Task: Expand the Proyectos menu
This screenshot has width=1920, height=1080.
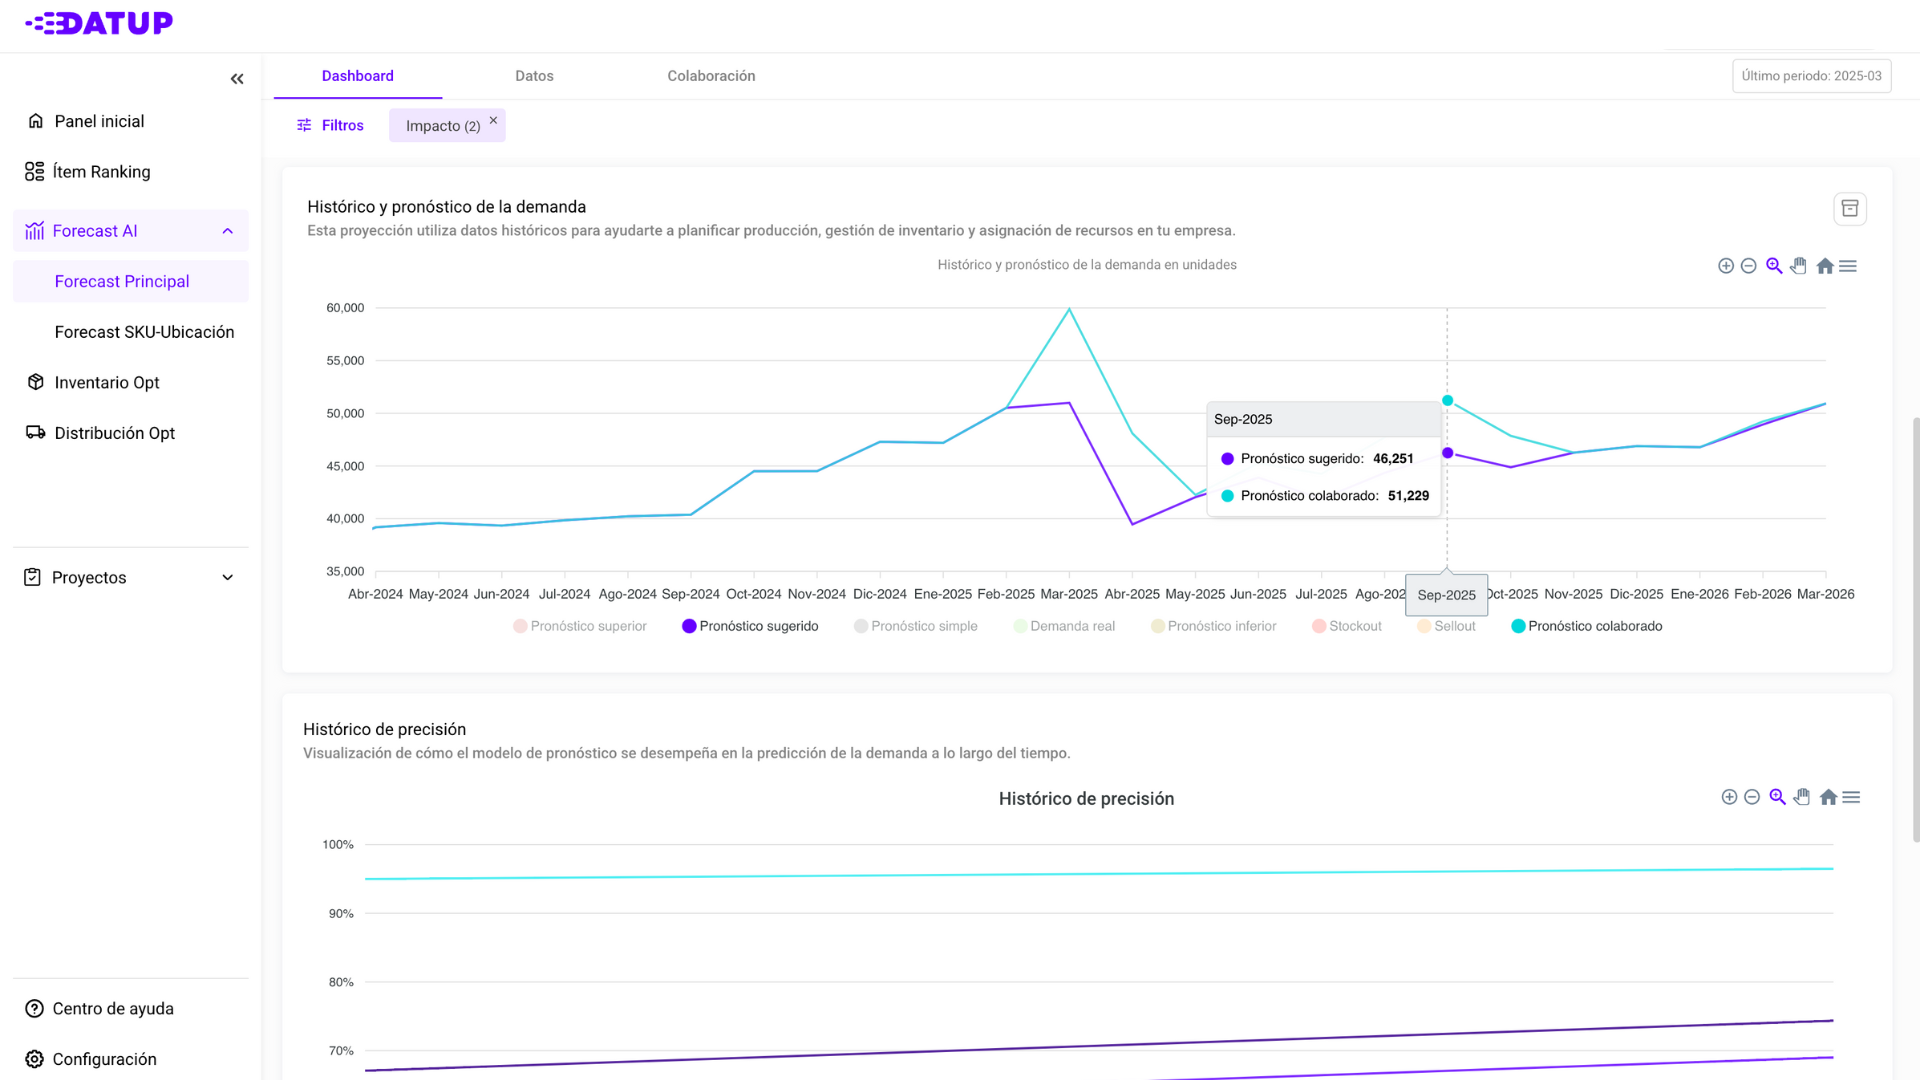Action: pos(227,578)
